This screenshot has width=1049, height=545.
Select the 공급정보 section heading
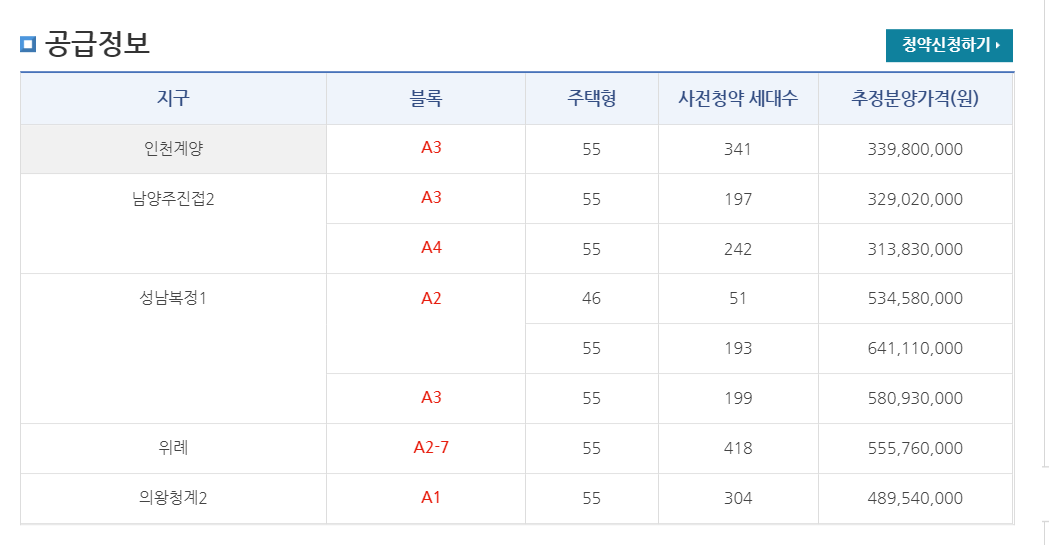pyautogui.click(x=97, y=44)
